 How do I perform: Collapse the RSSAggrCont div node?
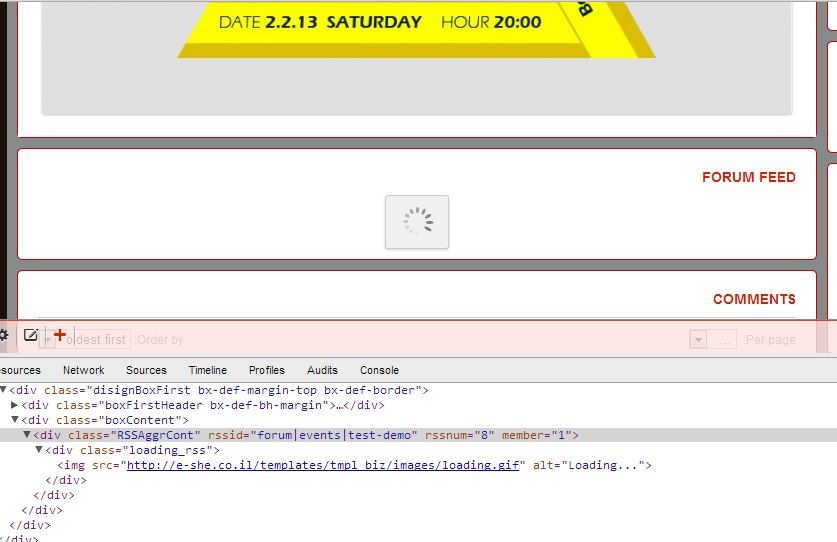(x=27, y=435)
